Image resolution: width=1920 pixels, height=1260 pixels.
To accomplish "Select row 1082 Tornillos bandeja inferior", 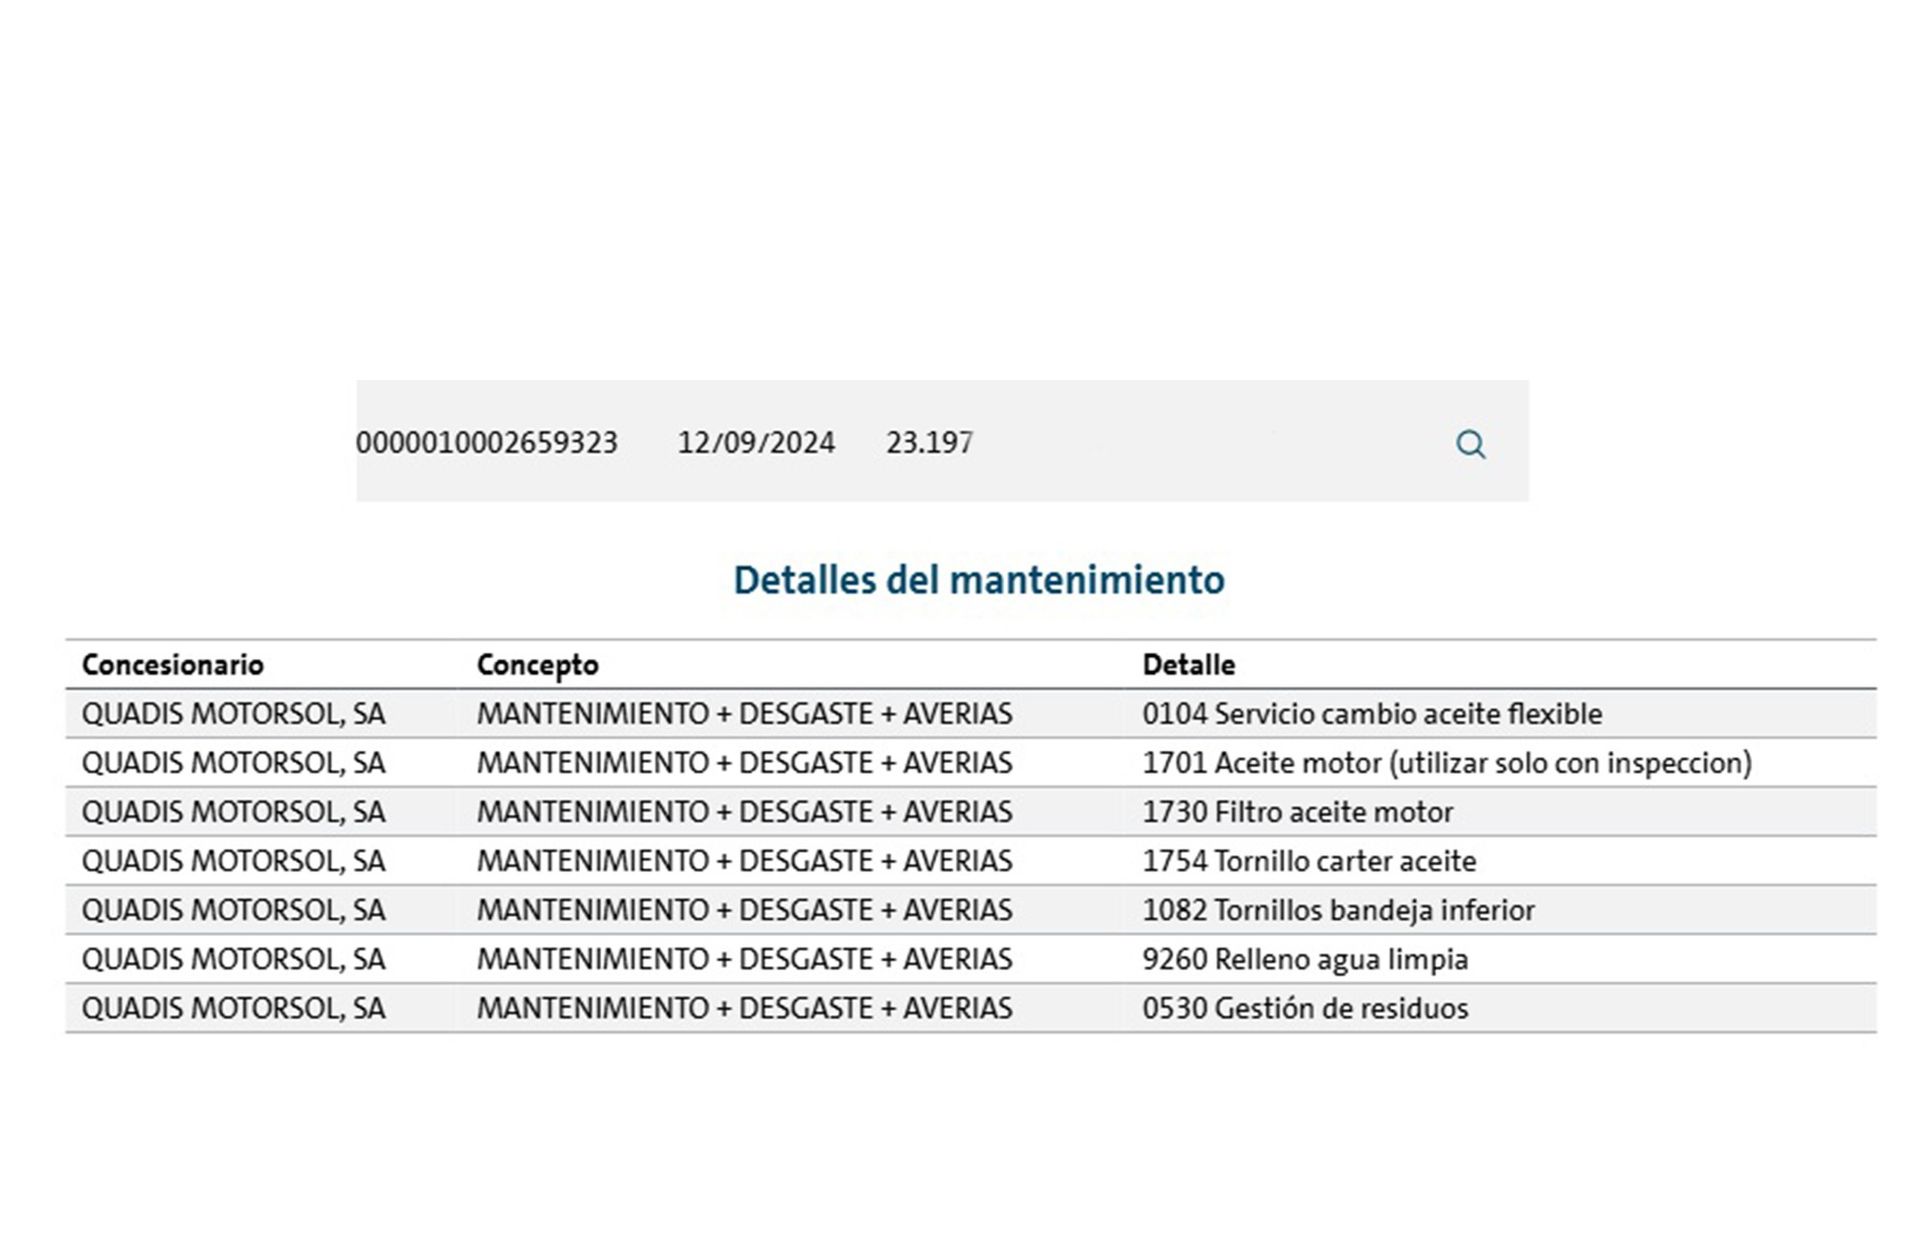I will (971, 910).
